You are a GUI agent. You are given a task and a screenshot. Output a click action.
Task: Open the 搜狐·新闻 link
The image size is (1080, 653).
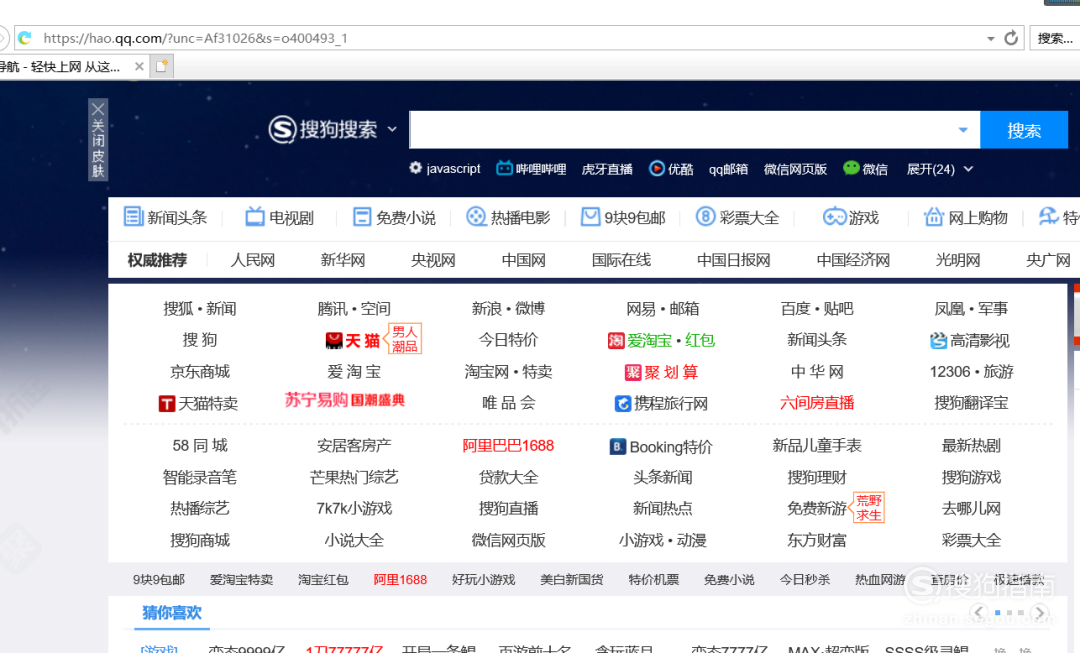[200, 309]
